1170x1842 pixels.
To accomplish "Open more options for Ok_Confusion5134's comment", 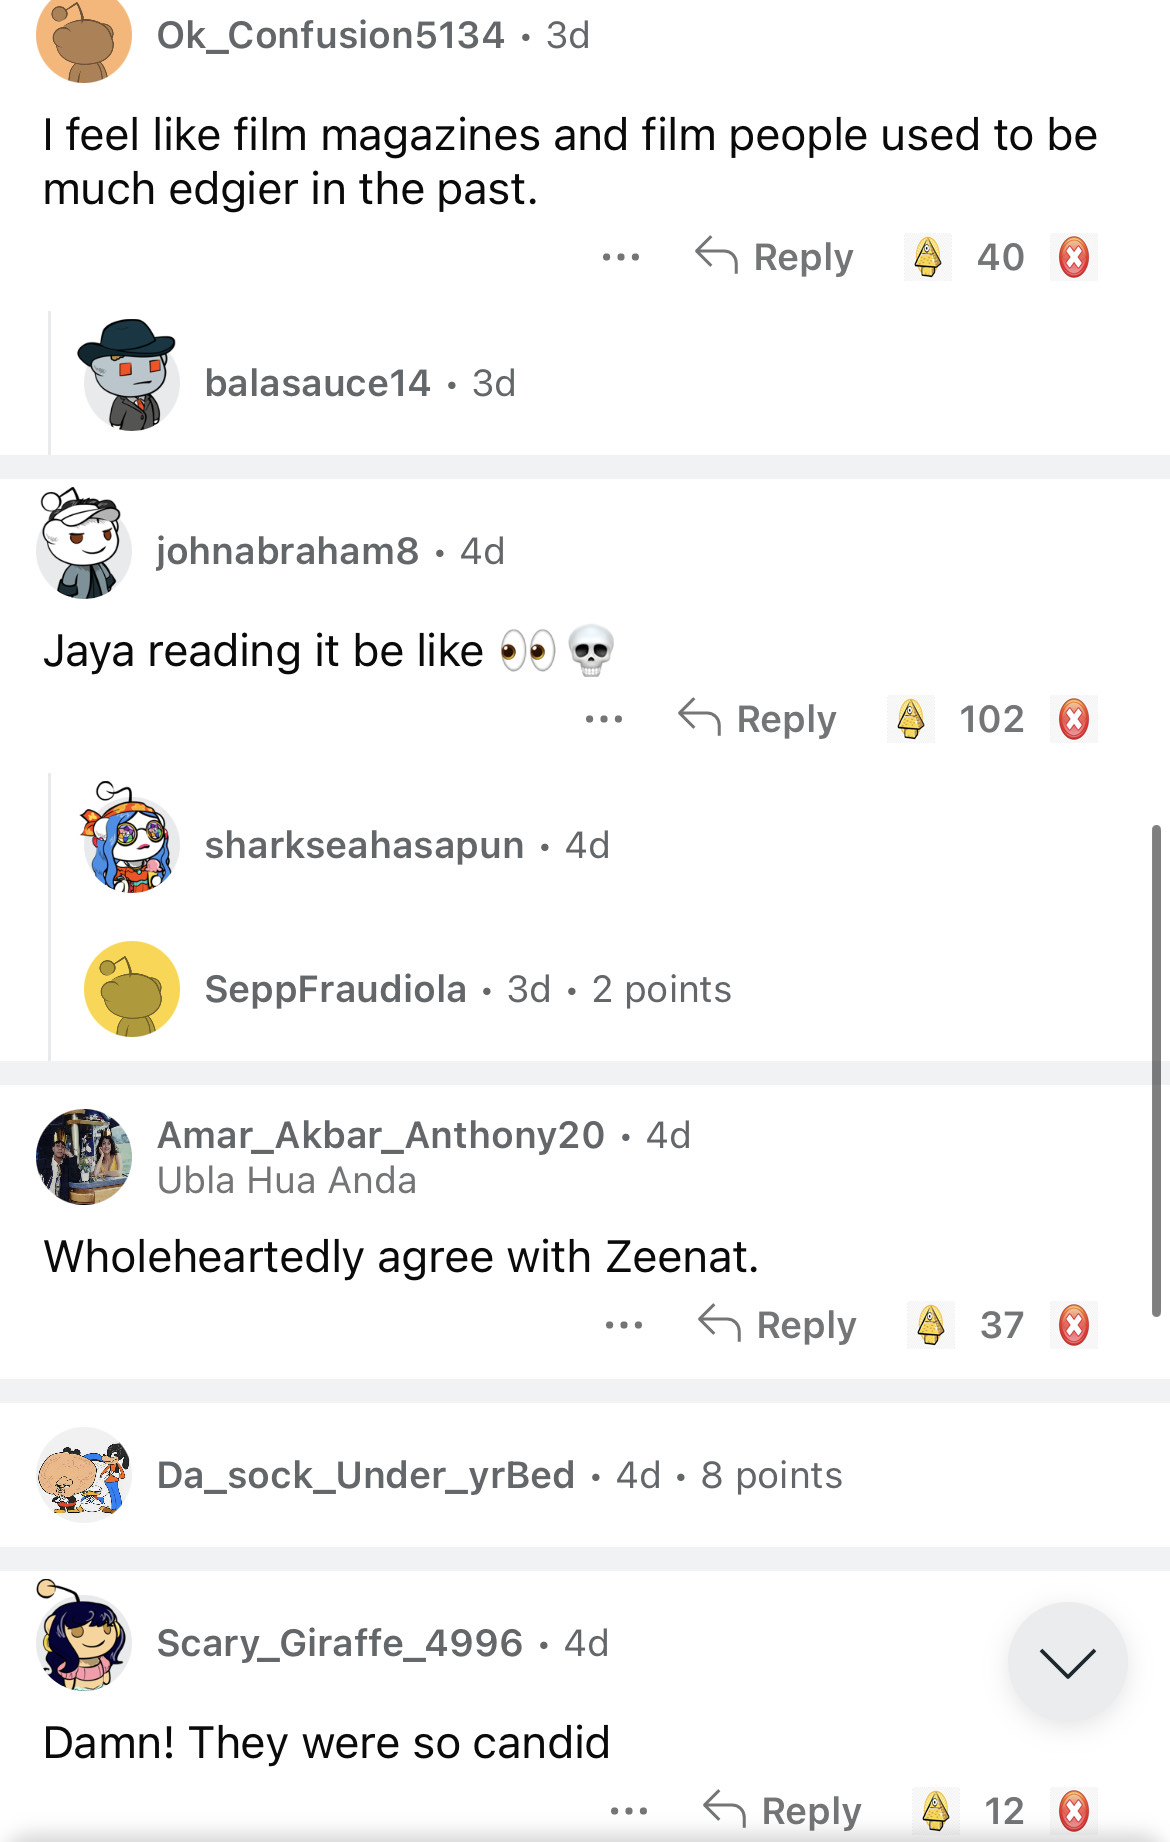I will tap(621, 257).
